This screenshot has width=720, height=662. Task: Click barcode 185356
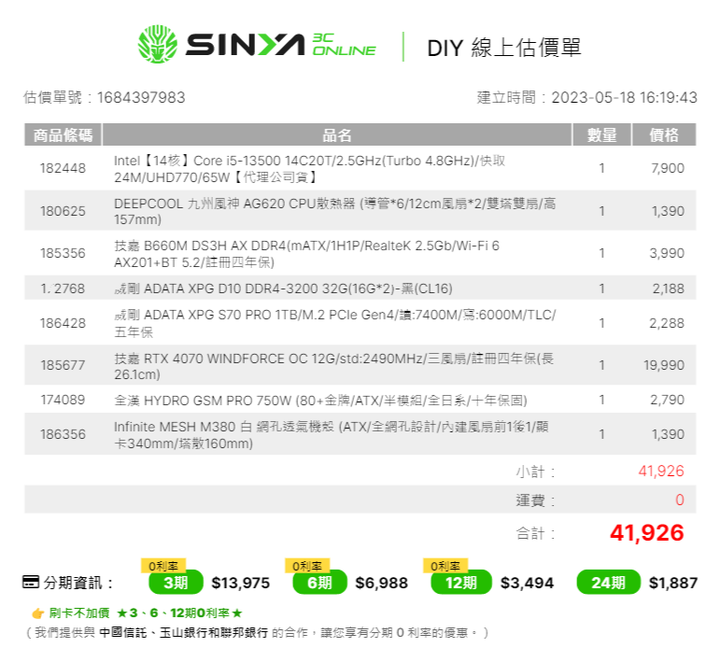(63, 253)
